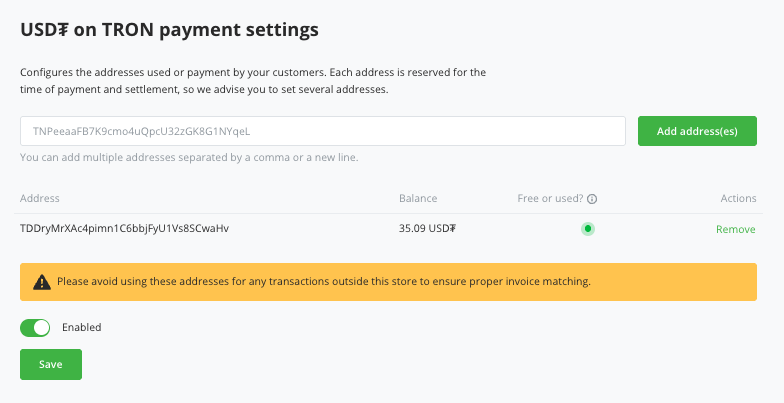Click the info icon beside Free or used?

(592, 199)
